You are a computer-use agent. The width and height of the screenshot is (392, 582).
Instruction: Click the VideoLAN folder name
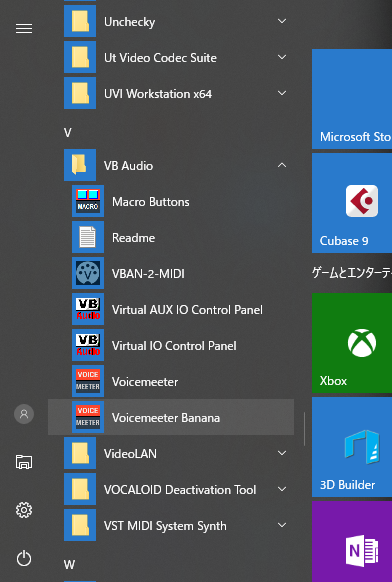130,454
